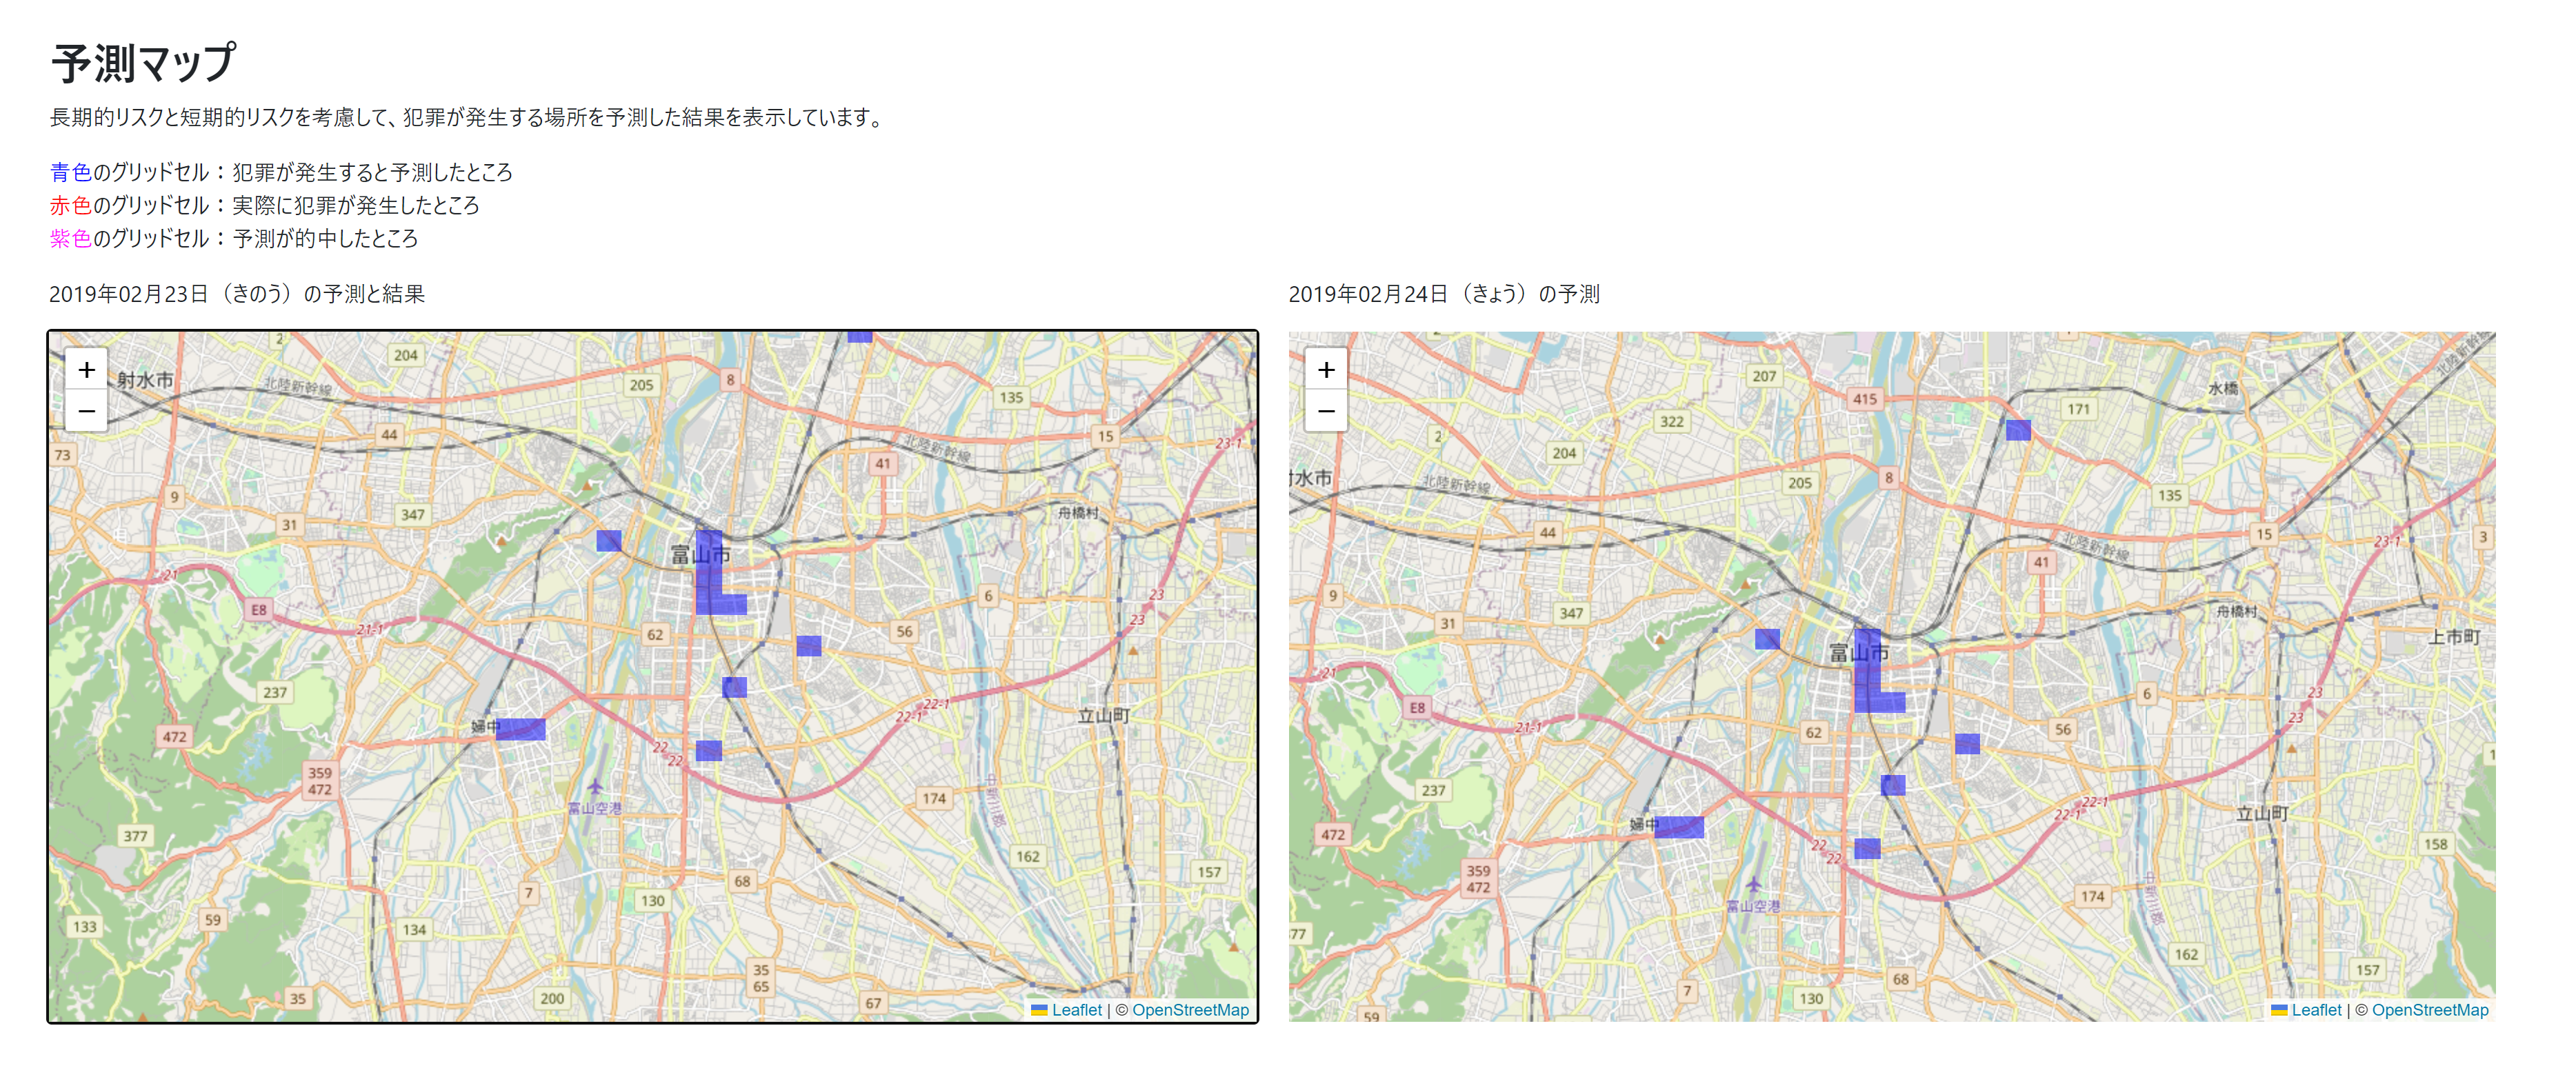The width and height of the screenshot is (2576, 1088).
Task: Click the Ukraine flag icon in left map attribution
Action: 1037,1010
